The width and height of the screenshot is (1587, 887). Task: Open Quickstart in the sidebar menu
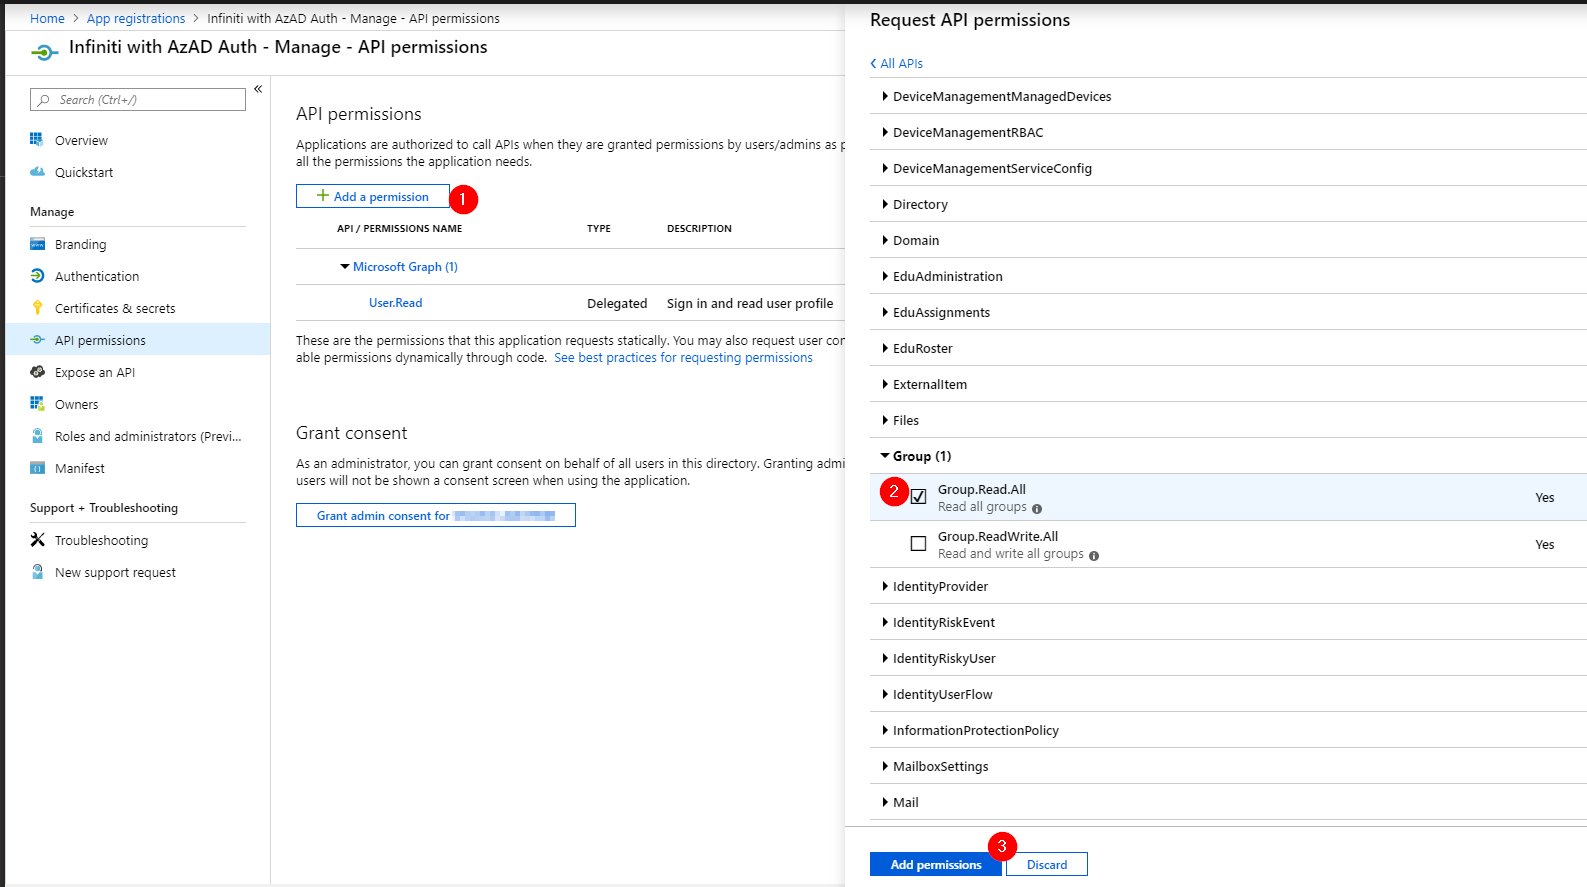coord(84,173)
